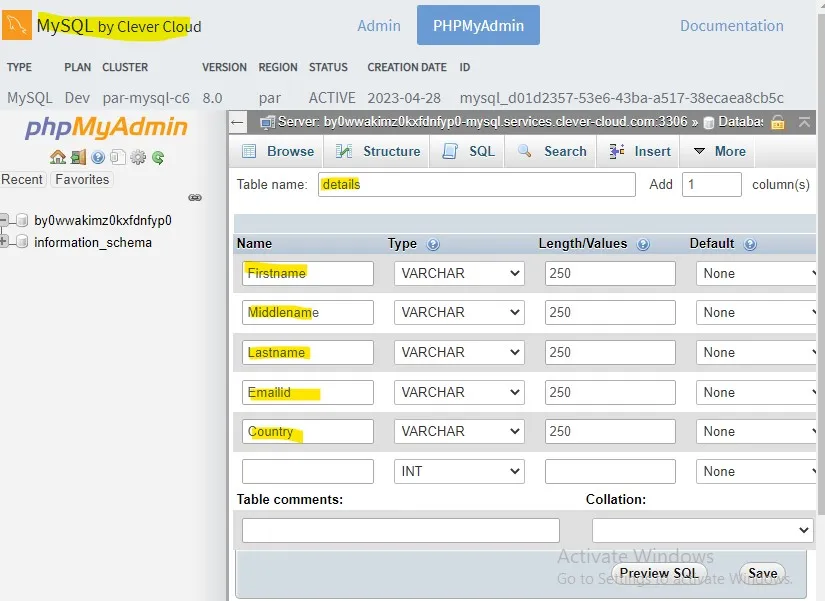Click the padlock icon in breadcrumb bar
The width and height of the screenshot is (825, 601).
click(778, 123)
